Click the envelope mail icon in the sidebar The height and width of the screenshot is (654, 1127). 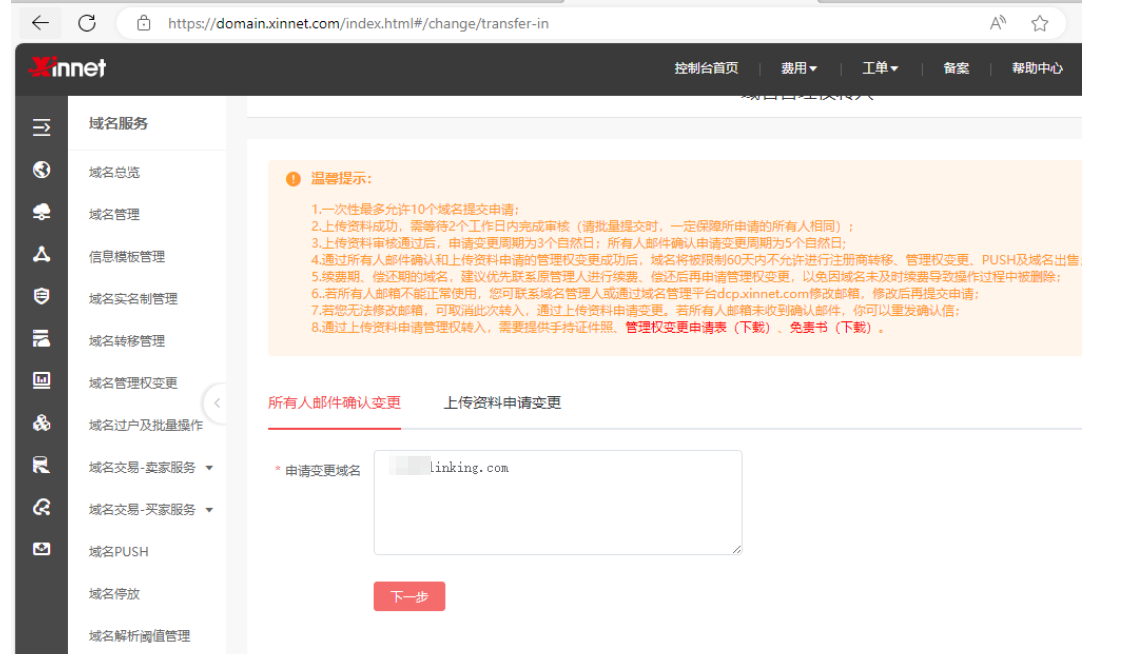point(41,551)
